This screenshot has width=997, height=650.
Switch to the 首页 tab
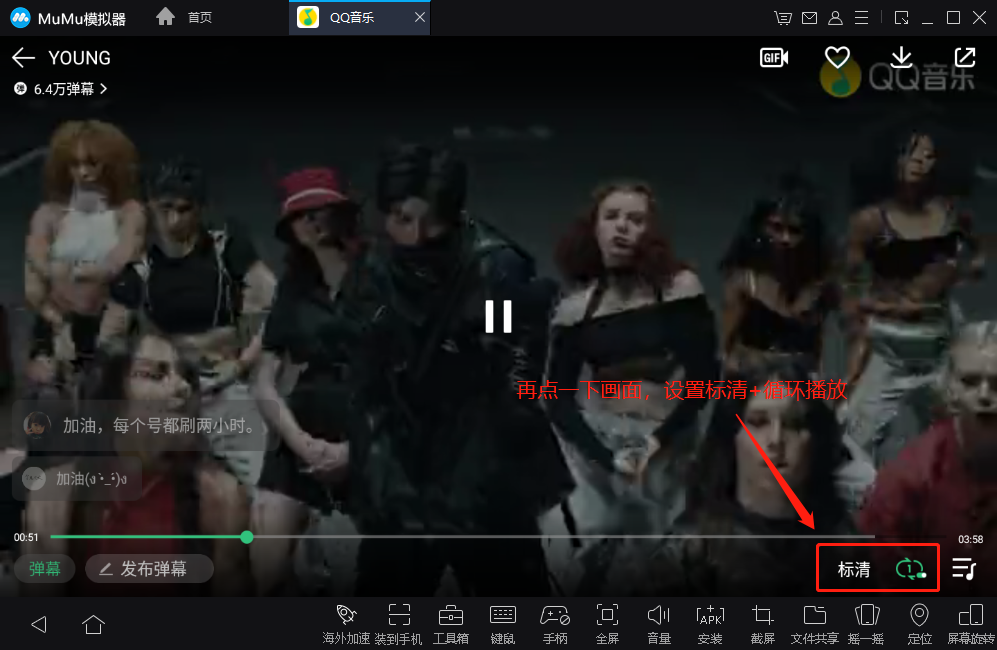(x=184, y=17)
